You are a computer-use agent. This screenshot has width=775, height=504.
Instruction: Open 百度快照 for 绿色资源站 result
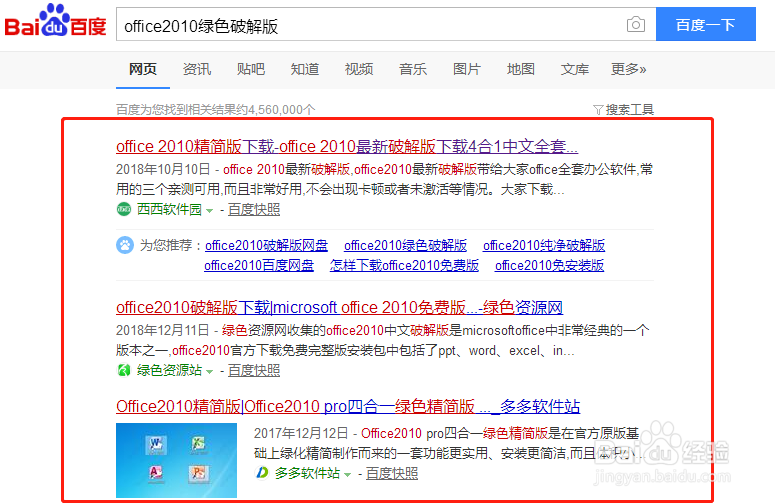[x=254, y=370]
